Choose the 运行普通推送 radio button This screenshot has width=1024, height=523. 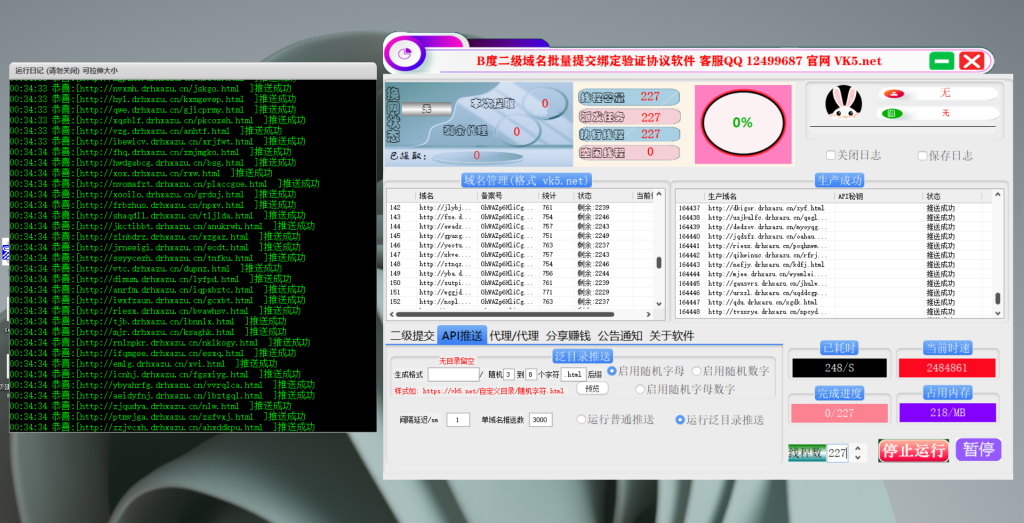tap(582, 420)
